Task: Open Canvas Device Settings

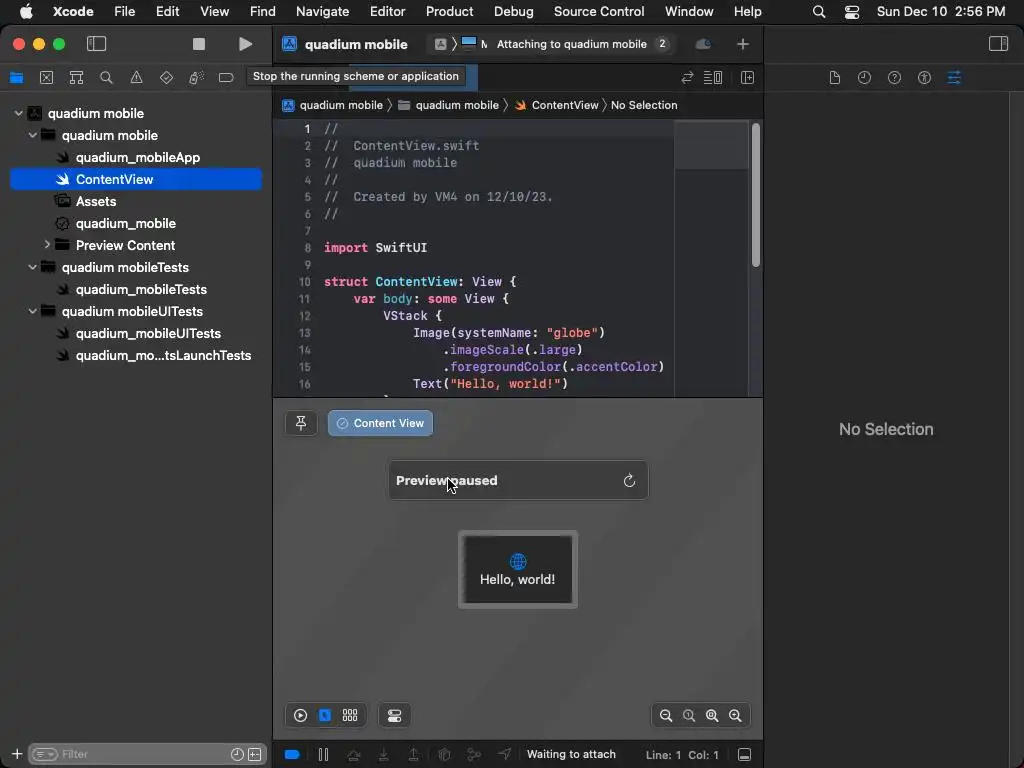Action: point(394,716)
